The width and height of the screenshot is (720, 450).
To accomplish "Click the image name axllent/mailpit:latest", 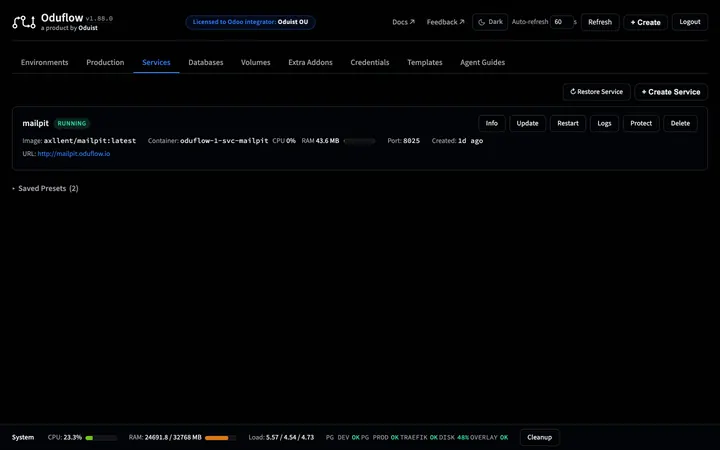I will 90,141.
